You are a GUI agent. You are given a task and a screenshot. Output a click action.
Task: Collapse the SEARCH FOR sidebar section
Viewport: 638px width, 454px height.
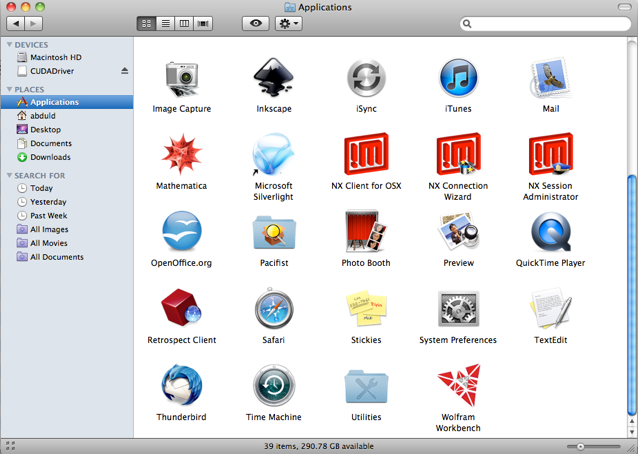coord(9,176)
